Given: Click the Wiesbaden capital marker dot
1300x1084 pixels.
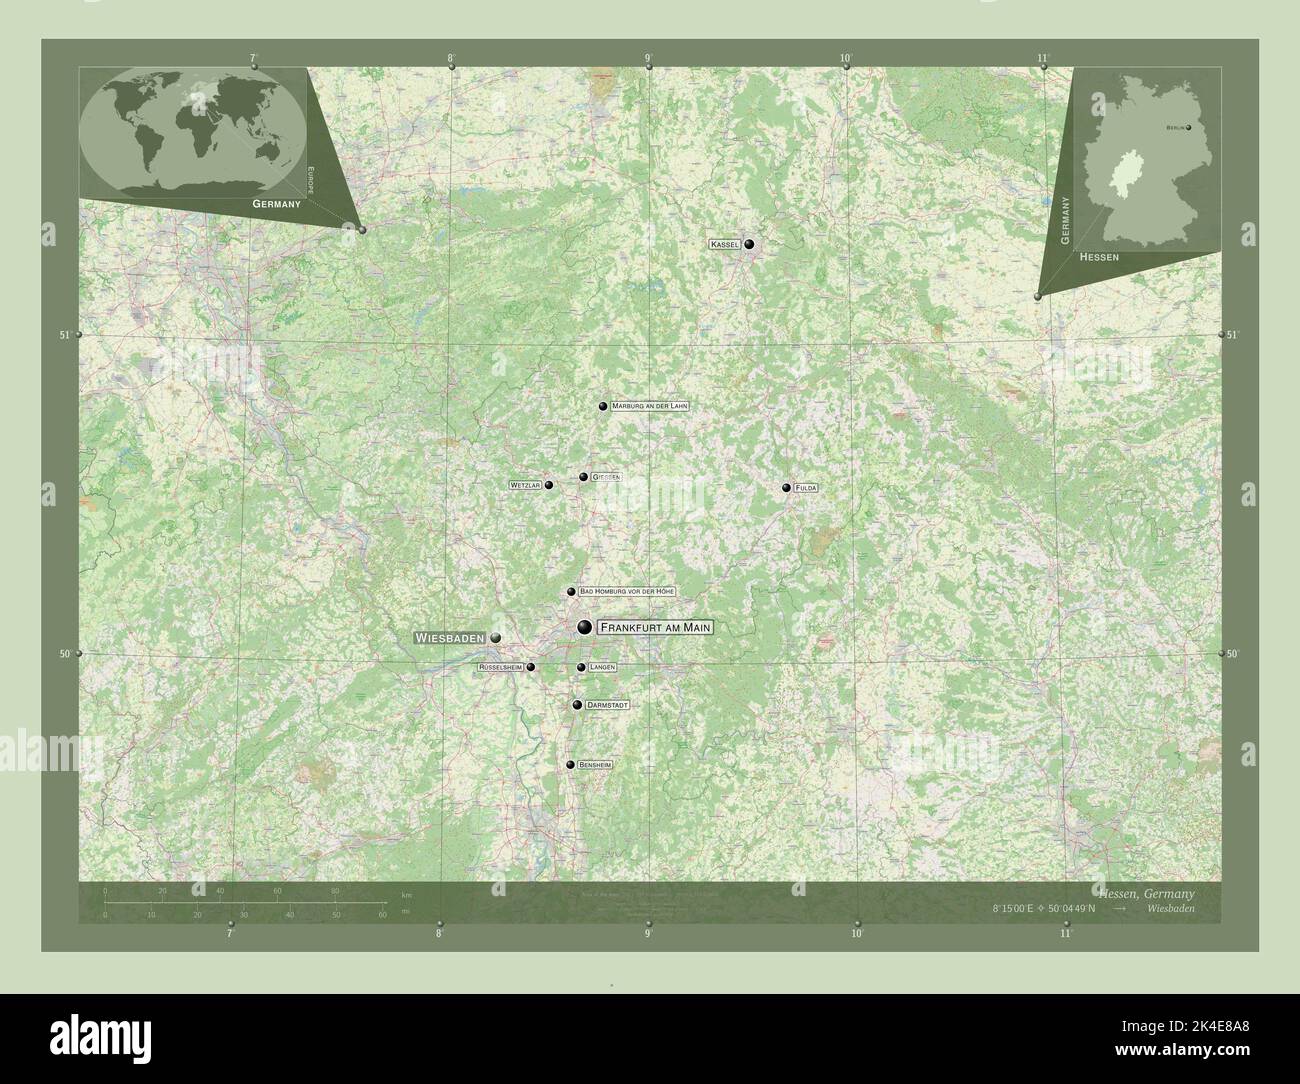Looking at the screenshot, I should (495, 637).
